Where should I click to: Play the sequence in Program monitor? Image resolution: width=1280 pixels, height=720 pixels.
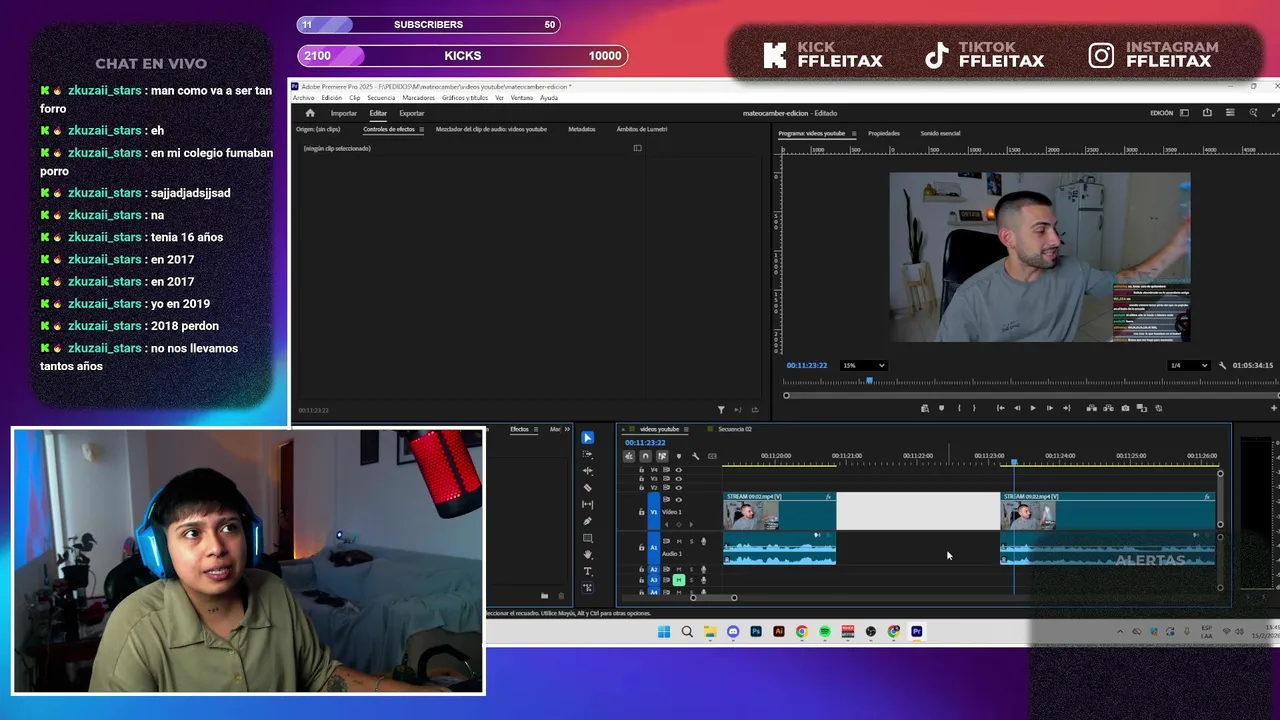click(x=1033, y=408)
